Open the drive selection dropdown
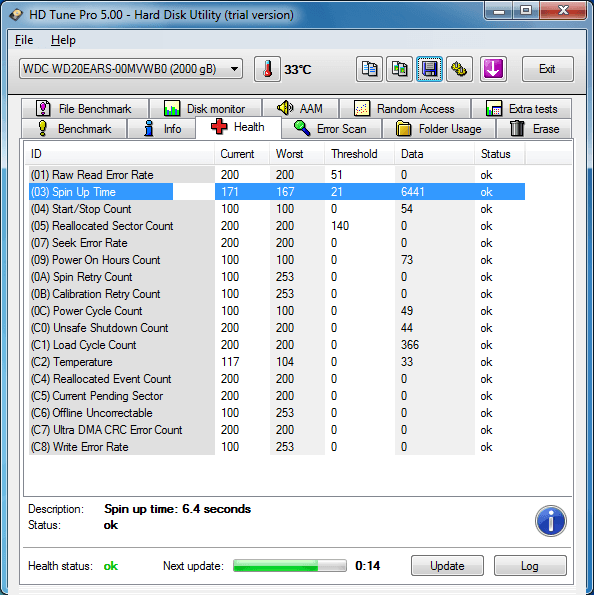 131,69
